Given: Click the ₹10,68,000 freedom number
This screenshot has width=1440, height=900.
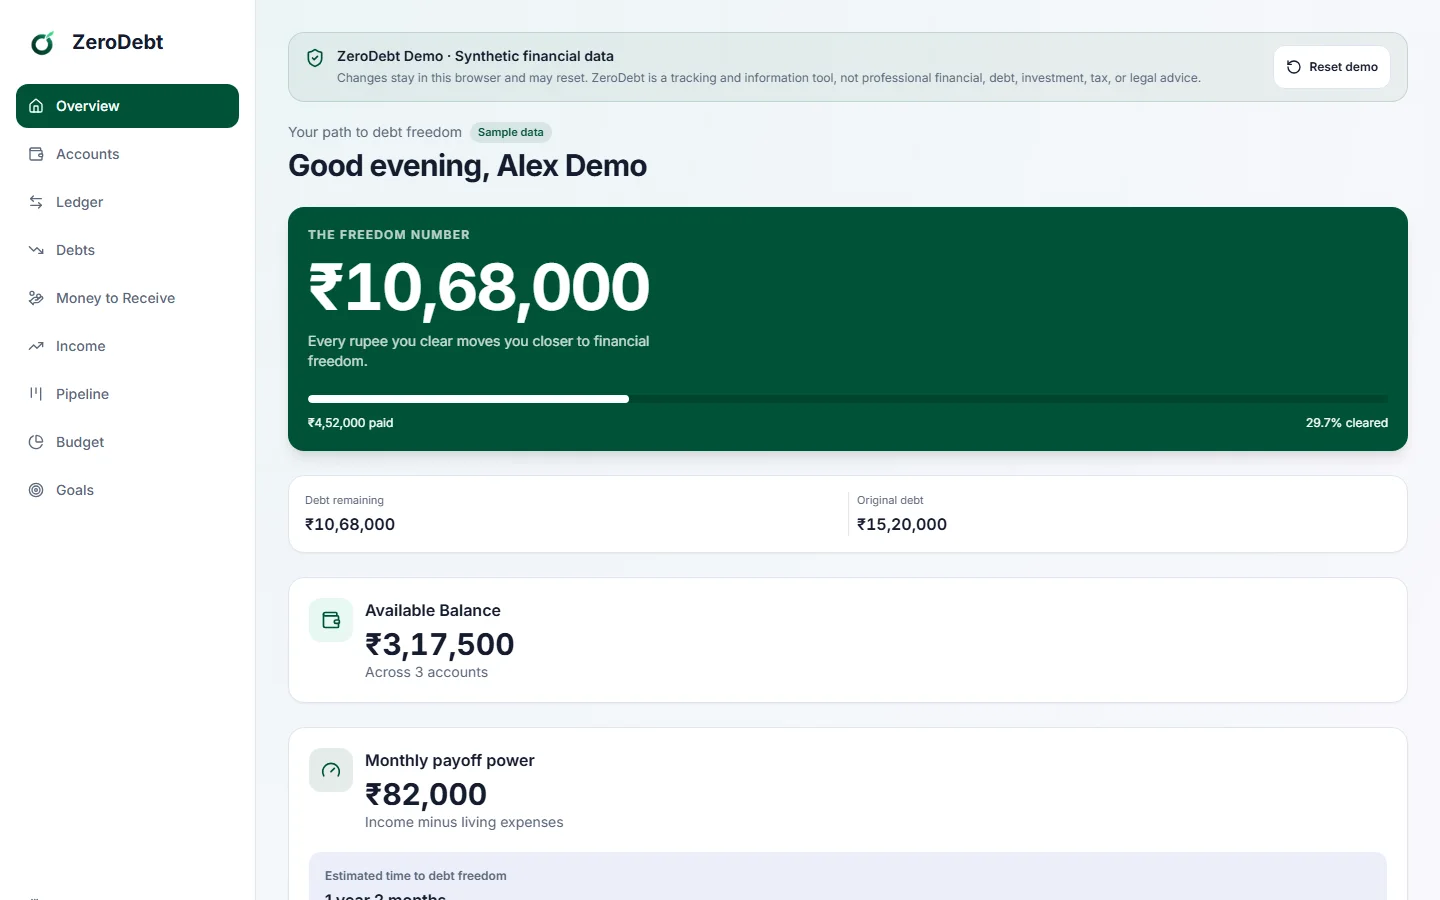Looking at the screenshot, I should pos(479,288).
